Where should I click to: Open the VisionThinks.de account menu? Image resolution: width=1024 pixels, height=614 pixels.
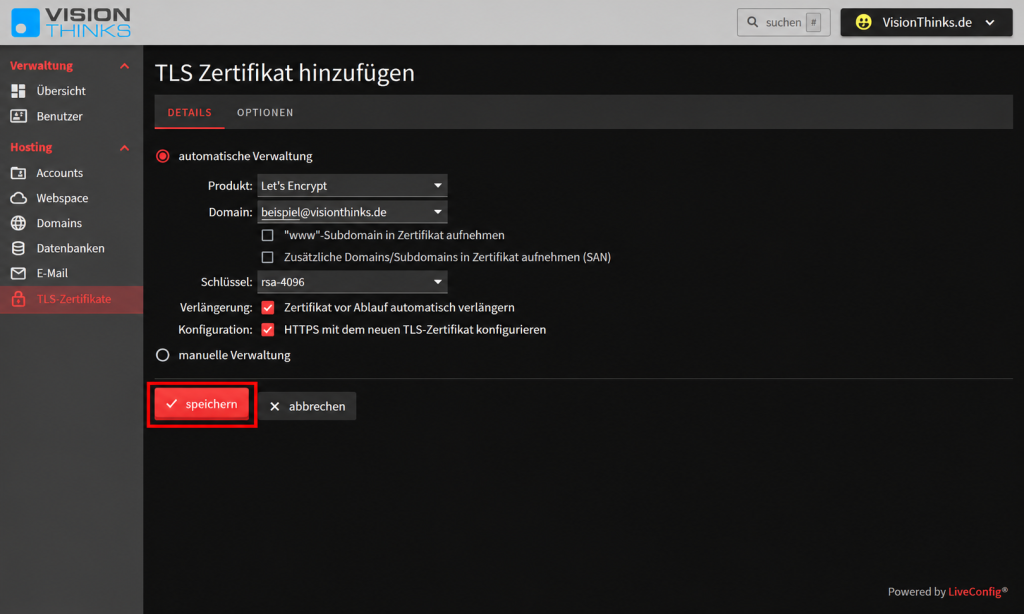tap(926, 22)
